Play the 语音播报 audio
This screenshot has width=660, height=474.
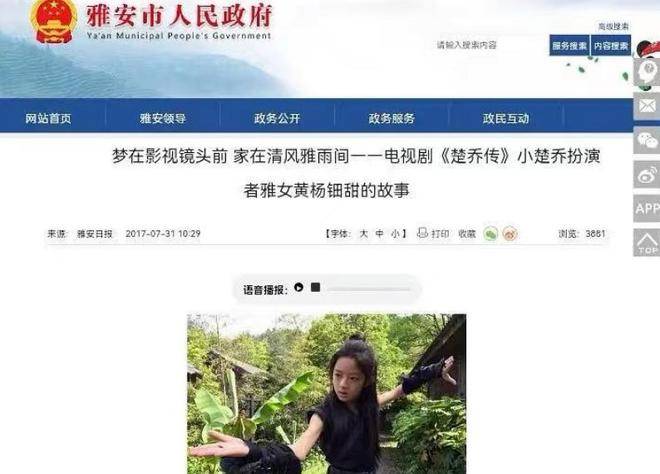(x=298, y=288)
